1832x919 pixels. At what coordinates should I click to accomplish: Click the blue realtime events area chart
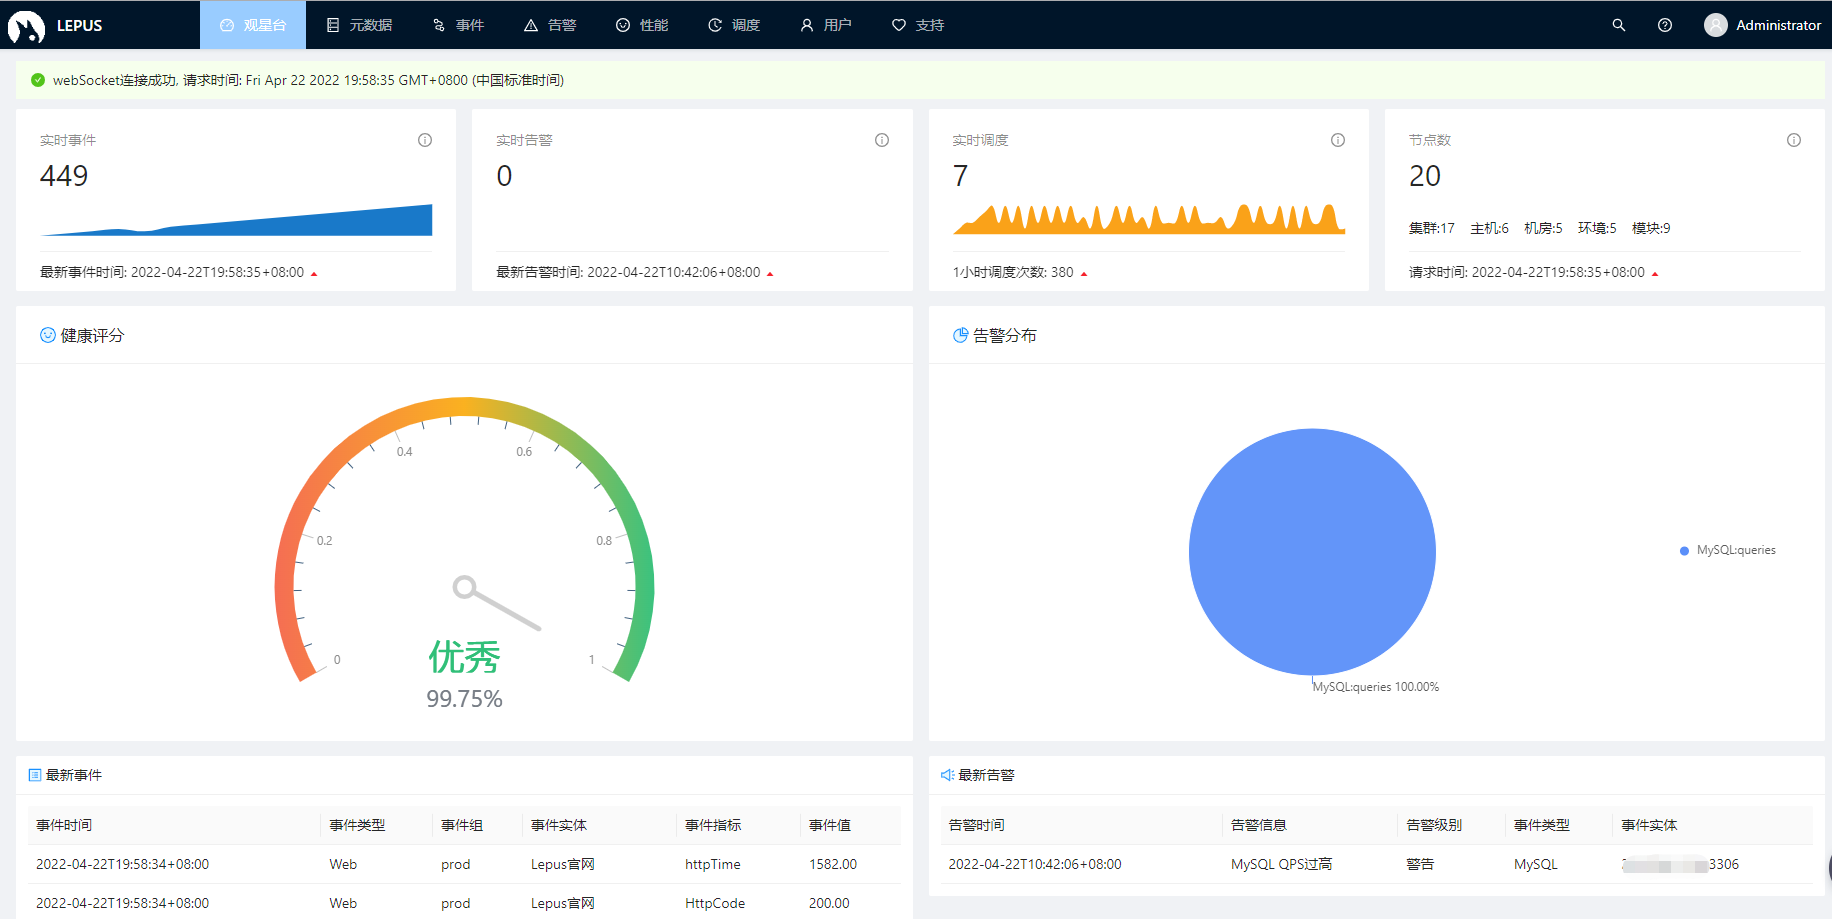pos(237,220)
